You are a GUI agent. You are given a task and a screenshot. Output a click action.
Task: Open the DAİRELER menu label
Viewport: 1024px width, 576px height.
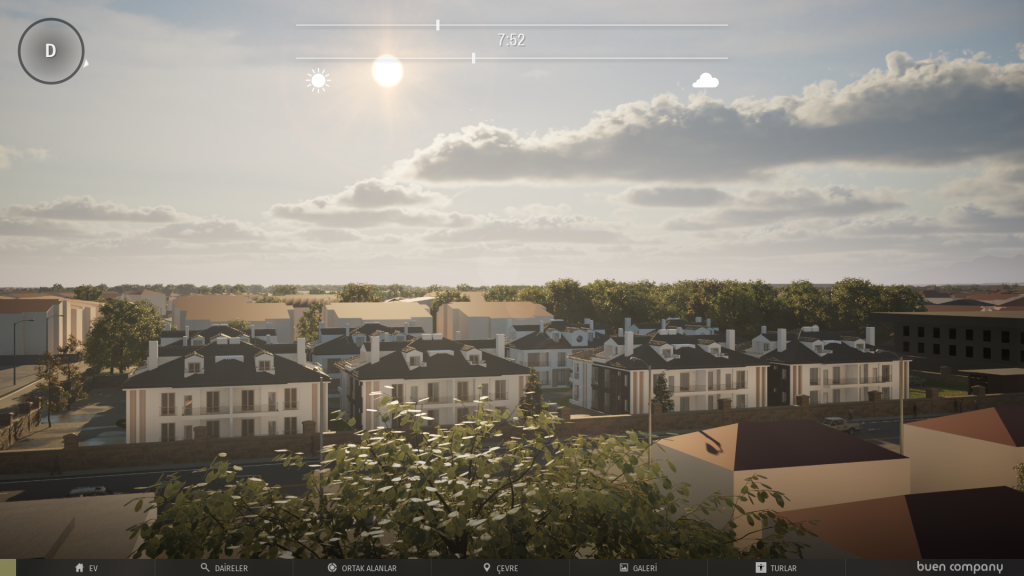click(231, 568)
